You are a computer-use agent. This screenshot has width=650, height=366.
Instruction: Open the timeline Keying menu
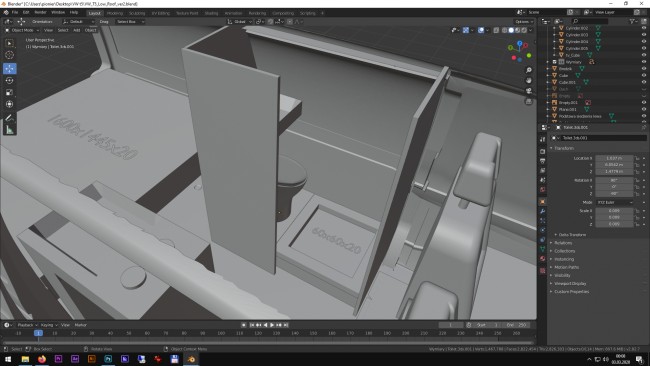pos(49,325)
